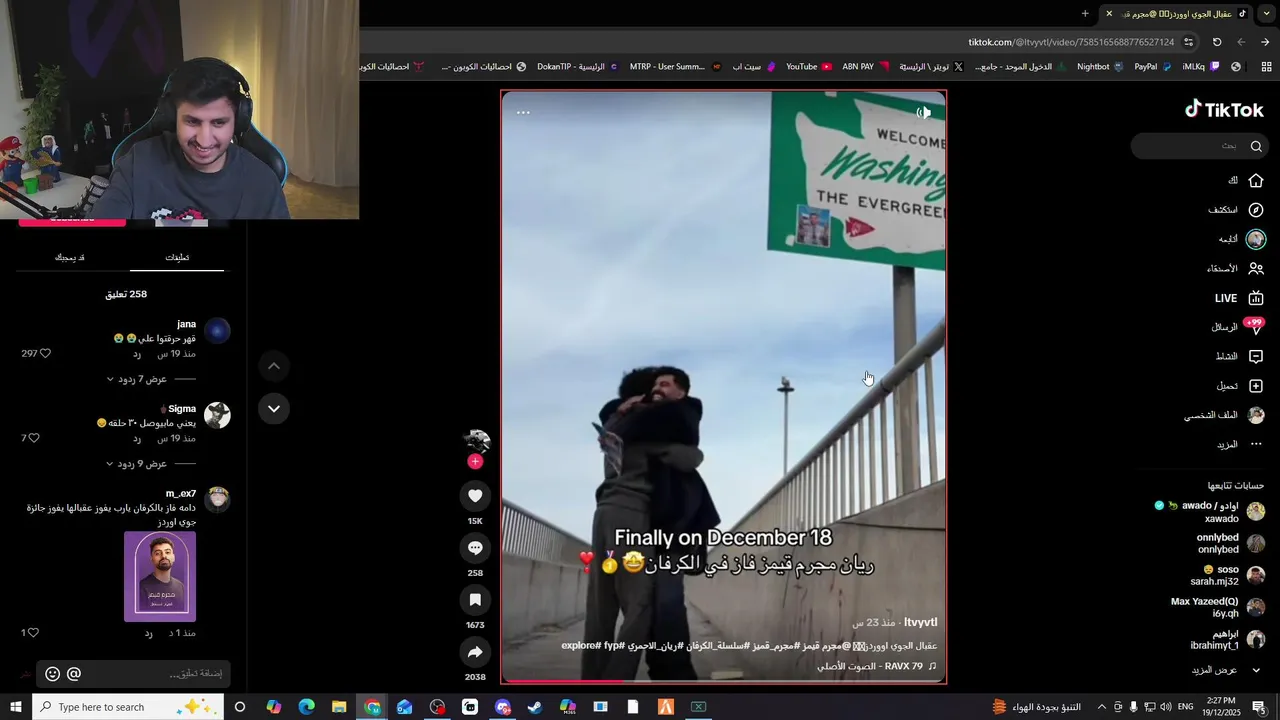
Task: Open the MTRP - User Summ... bookmark
Action: click(675, 67)
